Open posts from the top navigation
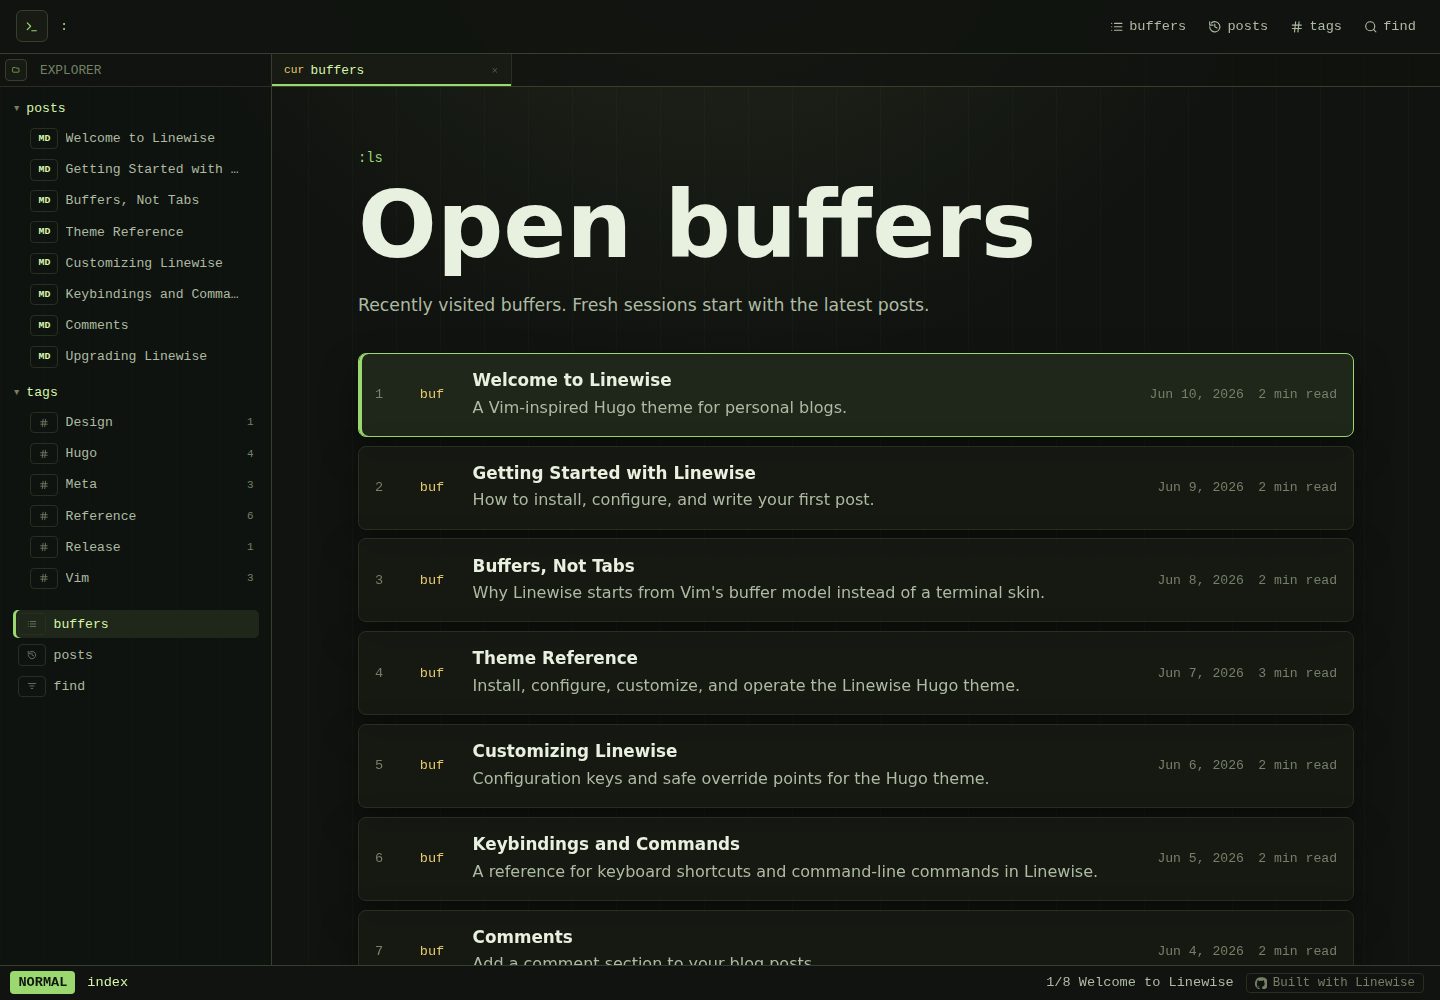The height and width of the screenshot is (1000, 1440). pyautogui.click(x=1238, y=27)
